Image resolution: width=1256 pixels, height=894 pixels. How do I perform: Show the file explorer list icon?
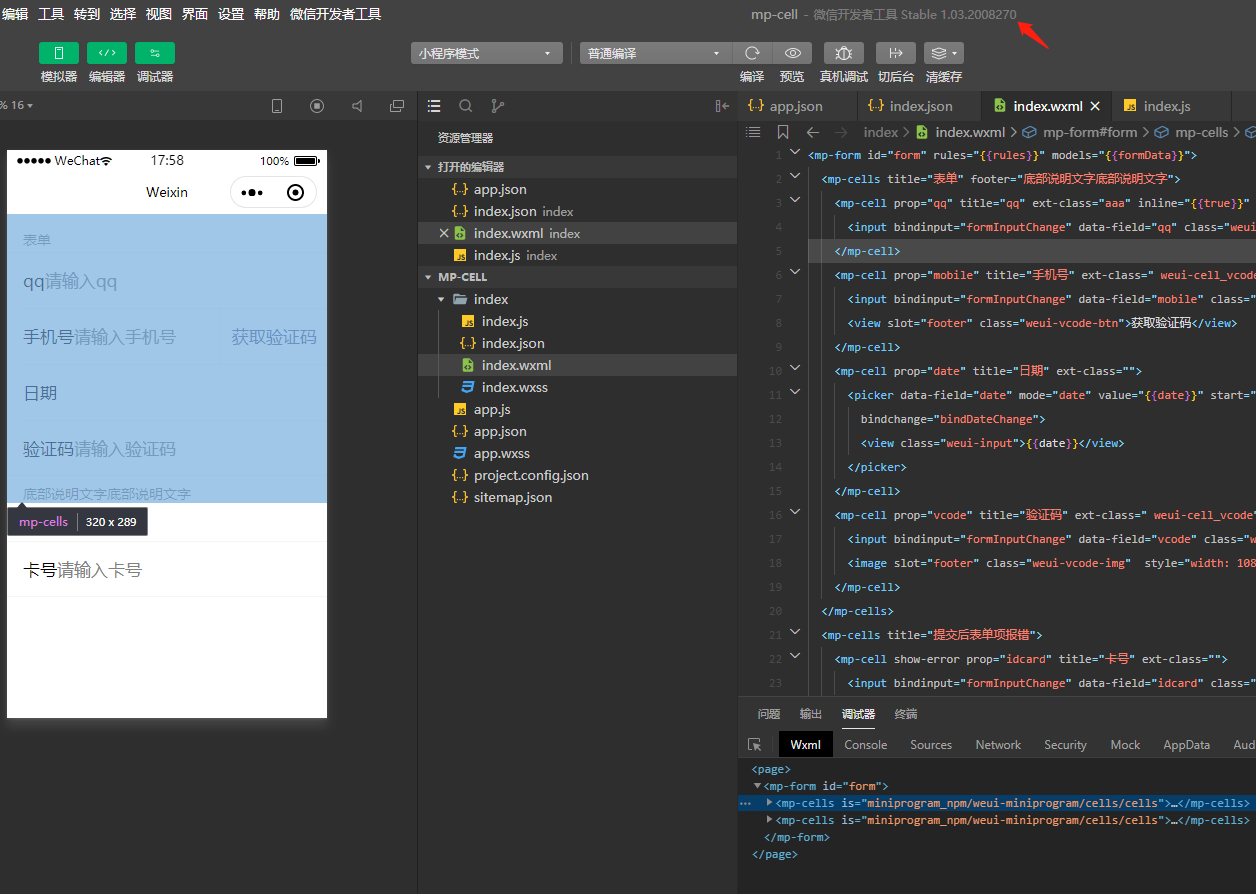coord(434,106)
